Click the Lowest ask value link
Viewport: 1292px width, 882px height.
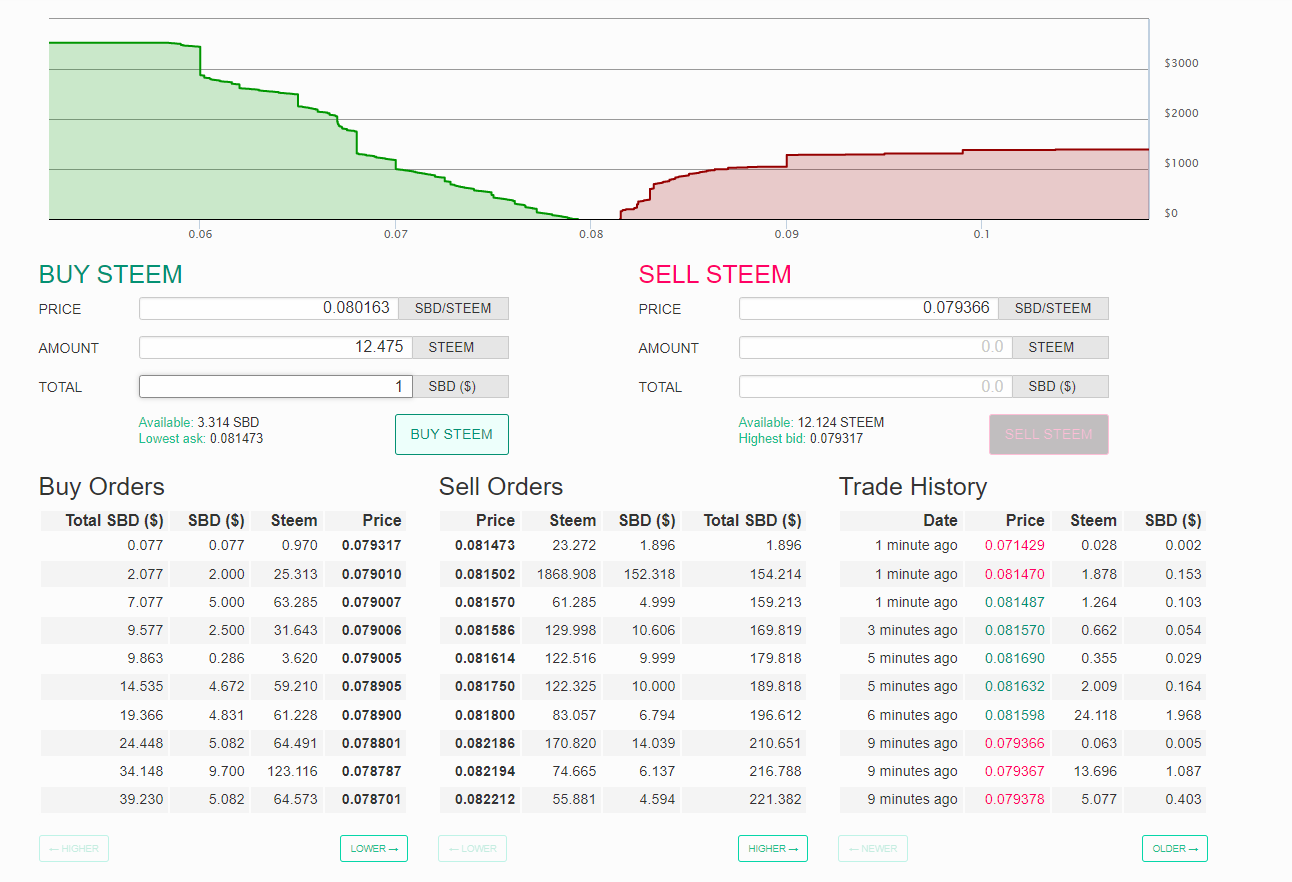[236, 438]
